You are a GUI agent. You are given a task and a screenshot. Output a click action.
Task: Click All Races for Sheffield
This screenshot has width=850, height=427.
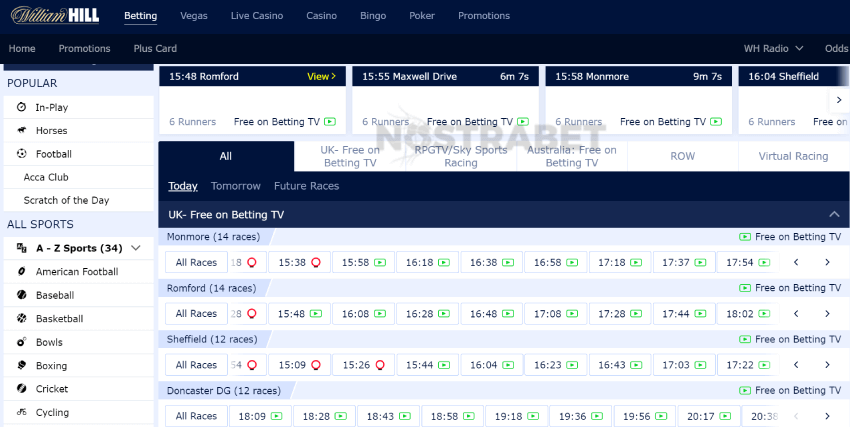click(x=196, y=365)
